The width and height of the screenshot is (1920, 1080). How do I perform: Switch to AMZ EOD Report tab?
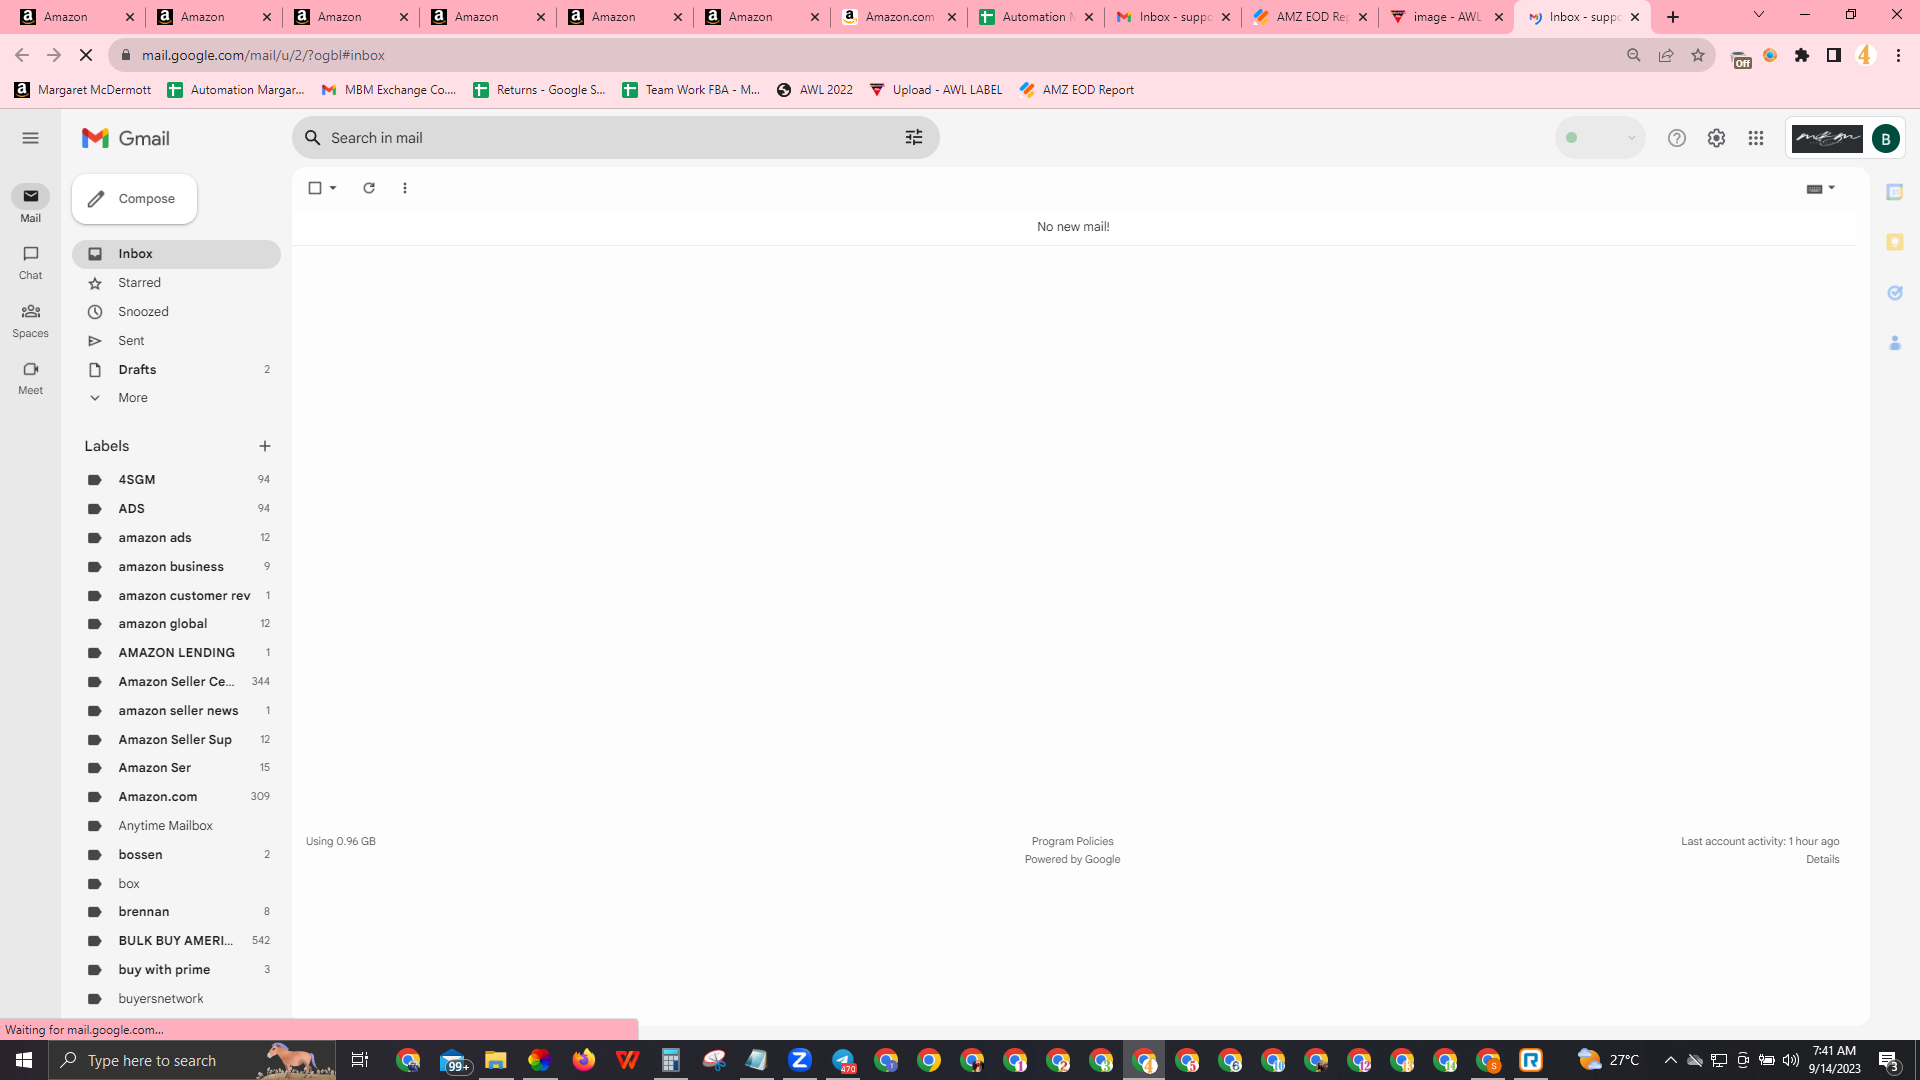pyautogui.click(x=1309, y=17)
